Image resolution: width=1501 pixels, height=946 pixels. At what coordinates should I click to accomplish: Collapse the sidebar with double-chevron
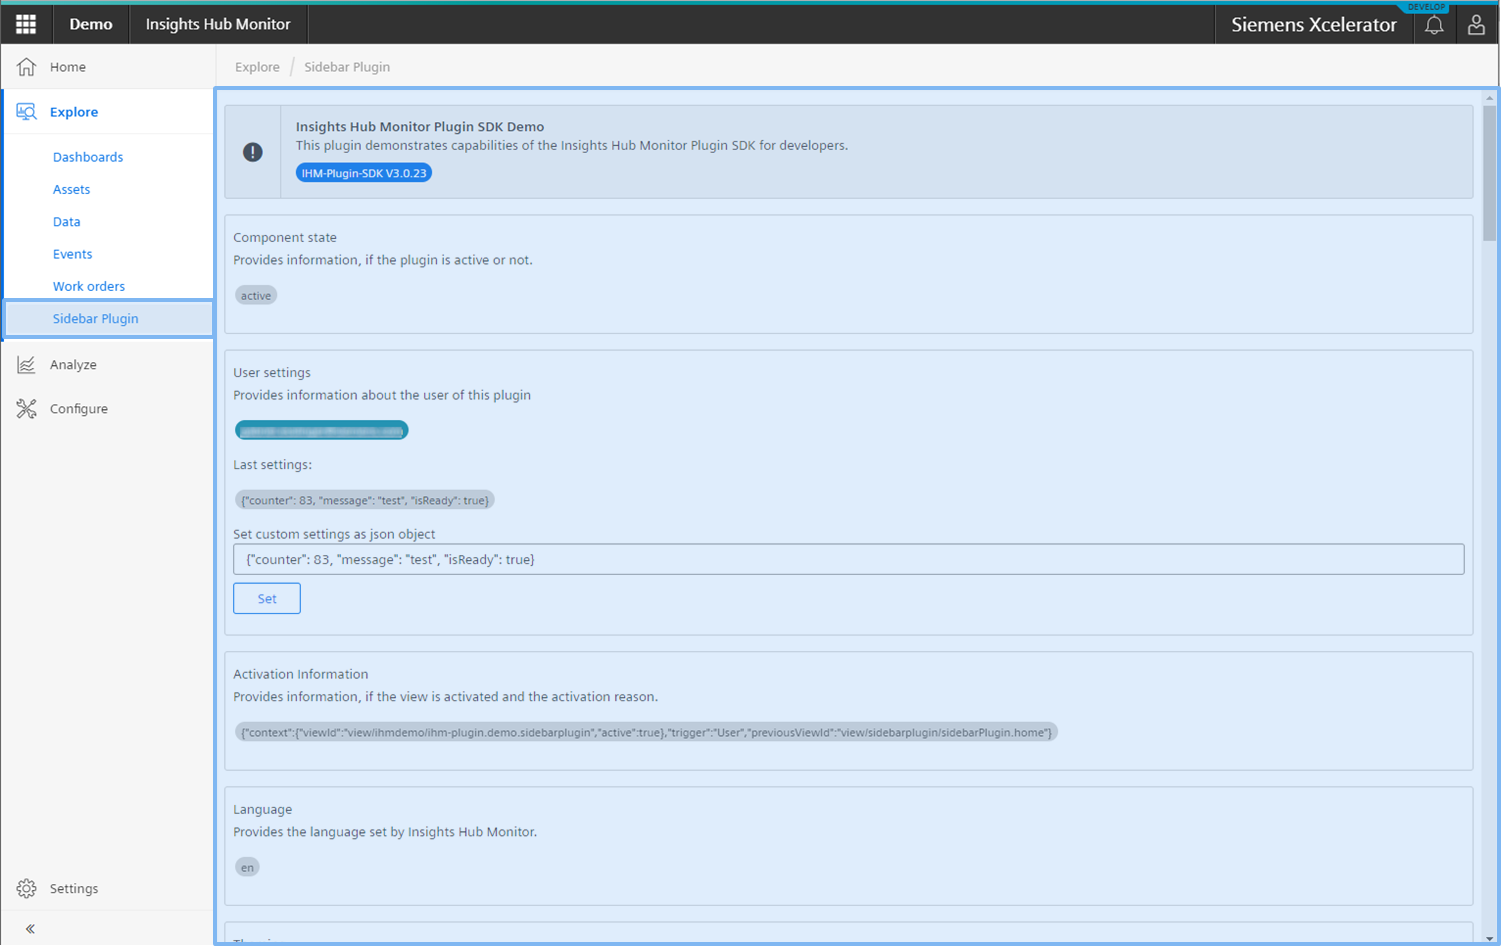point(30,929)
